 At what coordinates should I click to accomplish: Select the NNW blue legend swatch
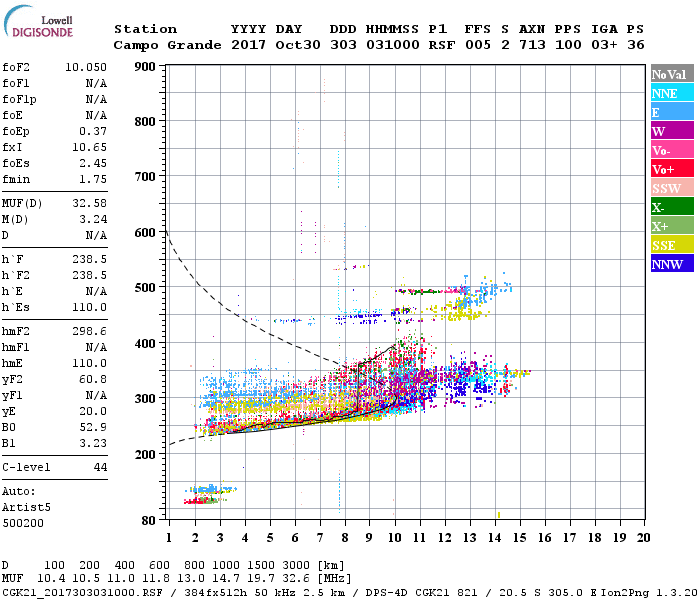tap(671, 264)
